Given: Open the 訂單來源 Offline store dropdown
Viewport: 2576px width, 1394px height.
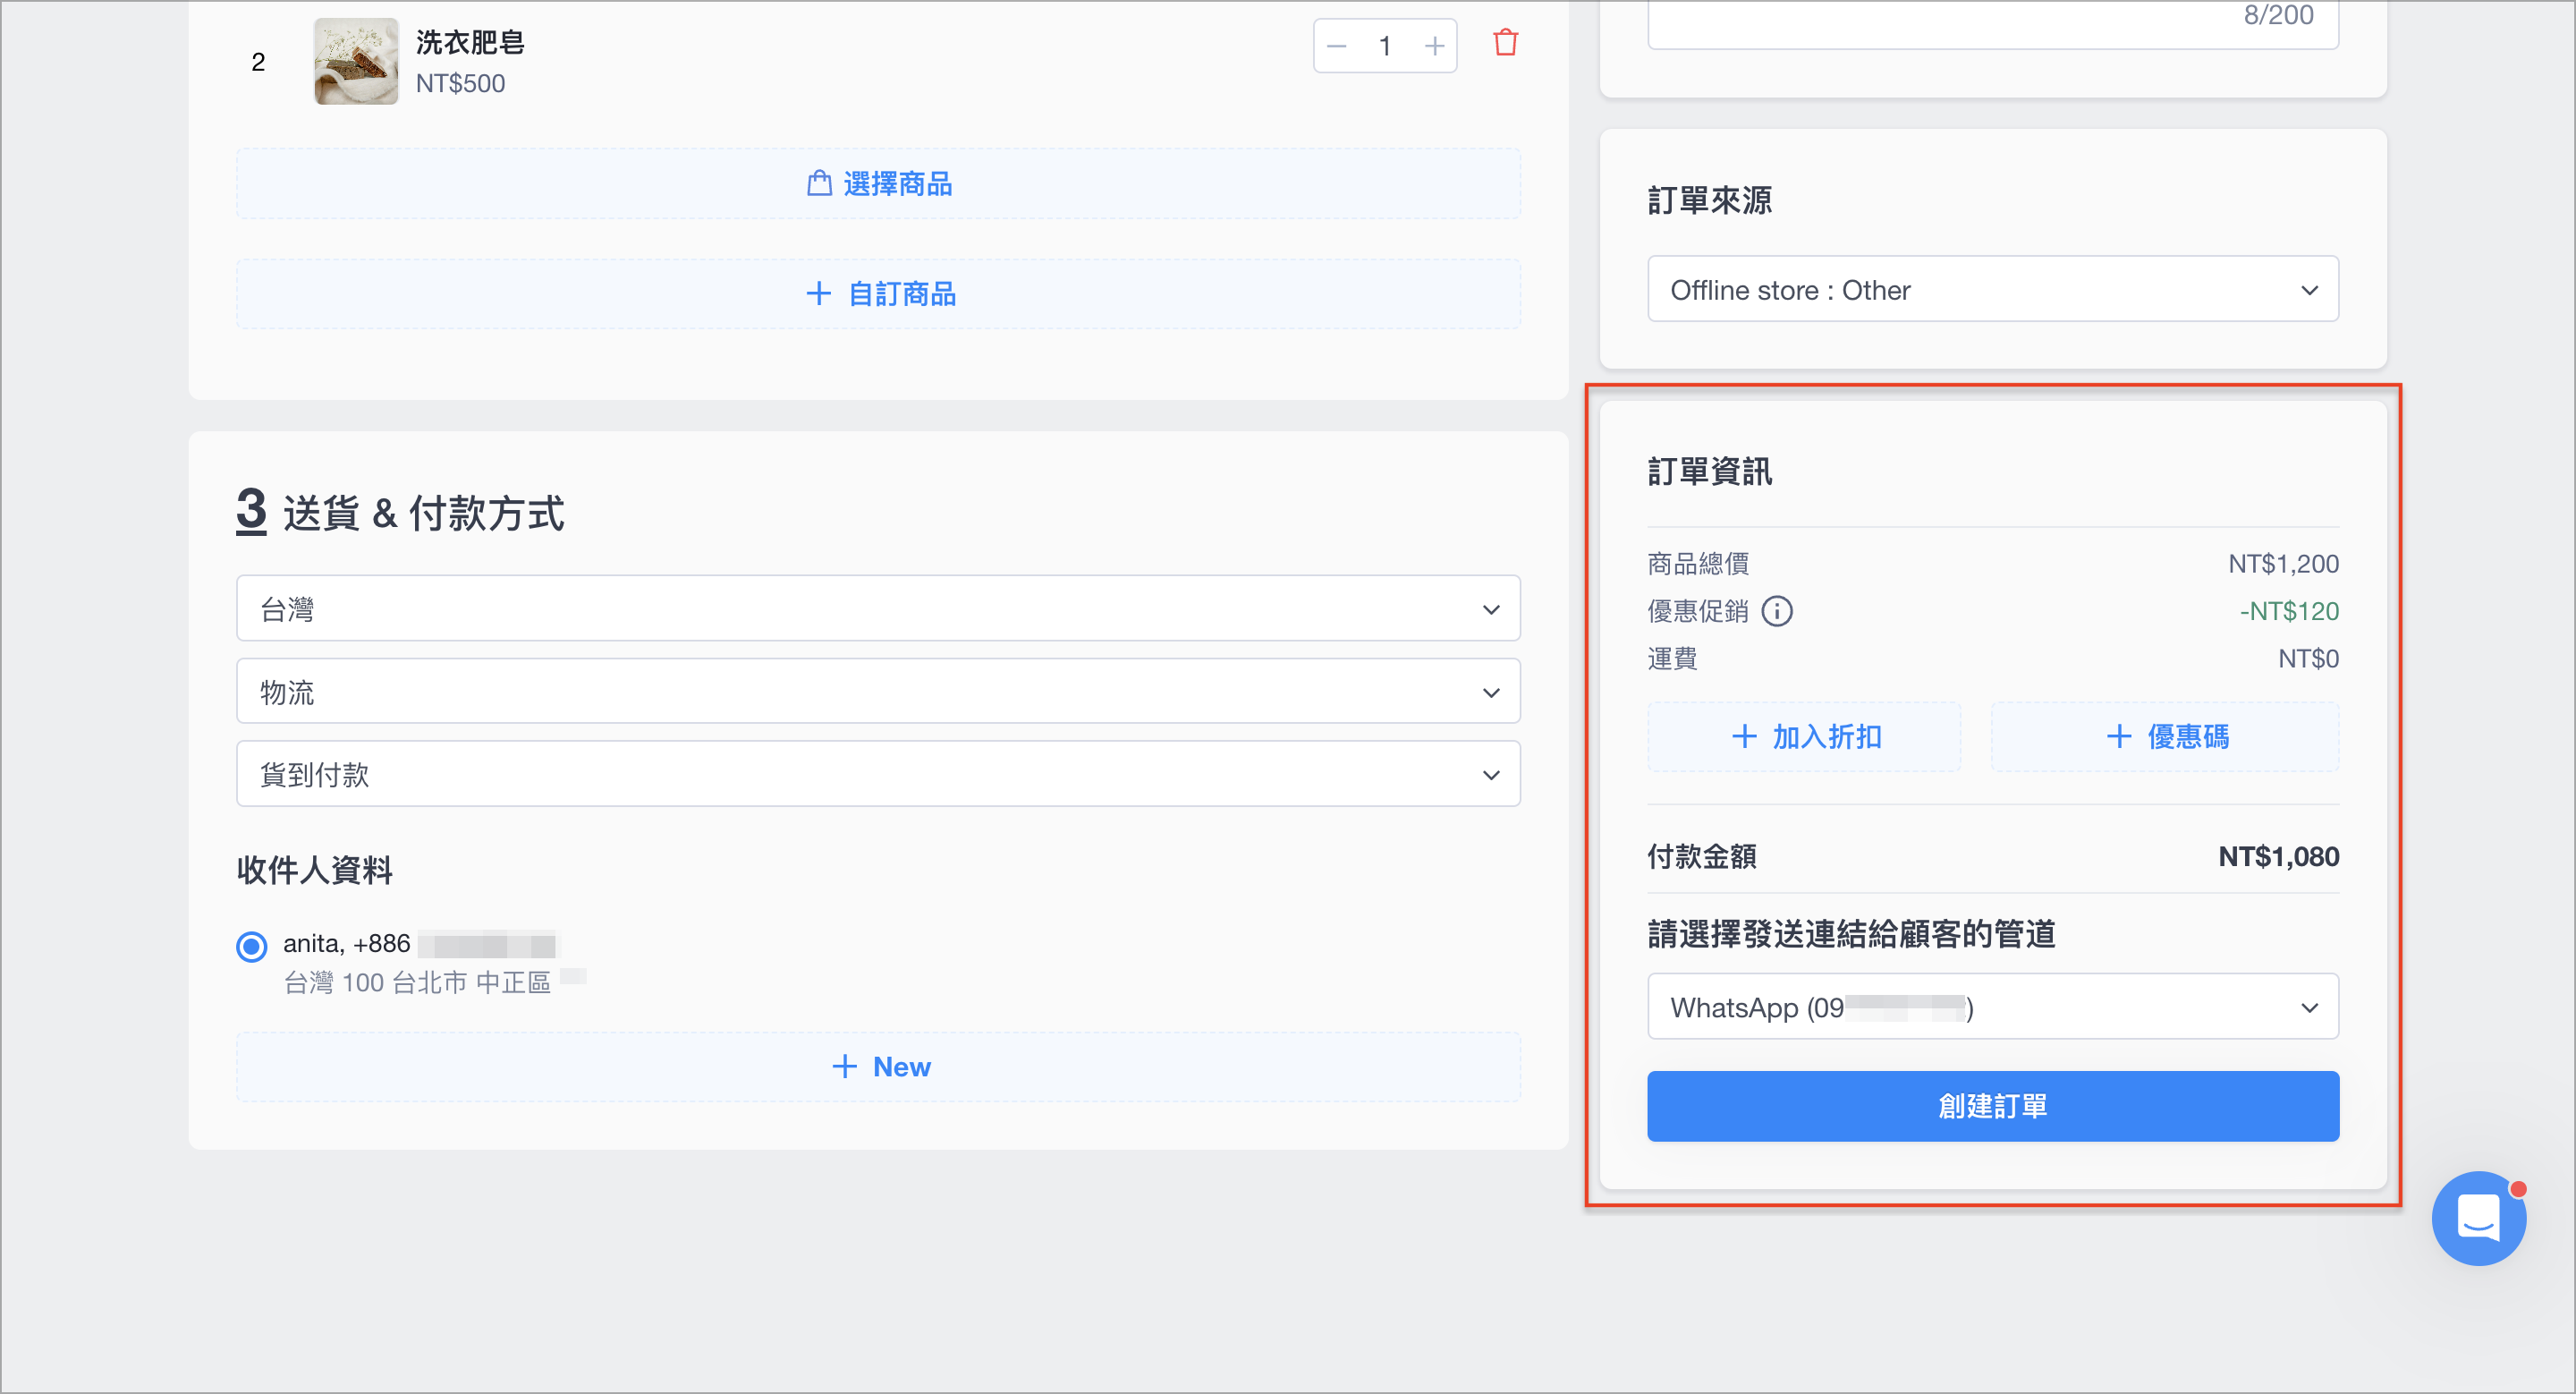Looking at the screenshot, I should click(x=1992, y=290).
